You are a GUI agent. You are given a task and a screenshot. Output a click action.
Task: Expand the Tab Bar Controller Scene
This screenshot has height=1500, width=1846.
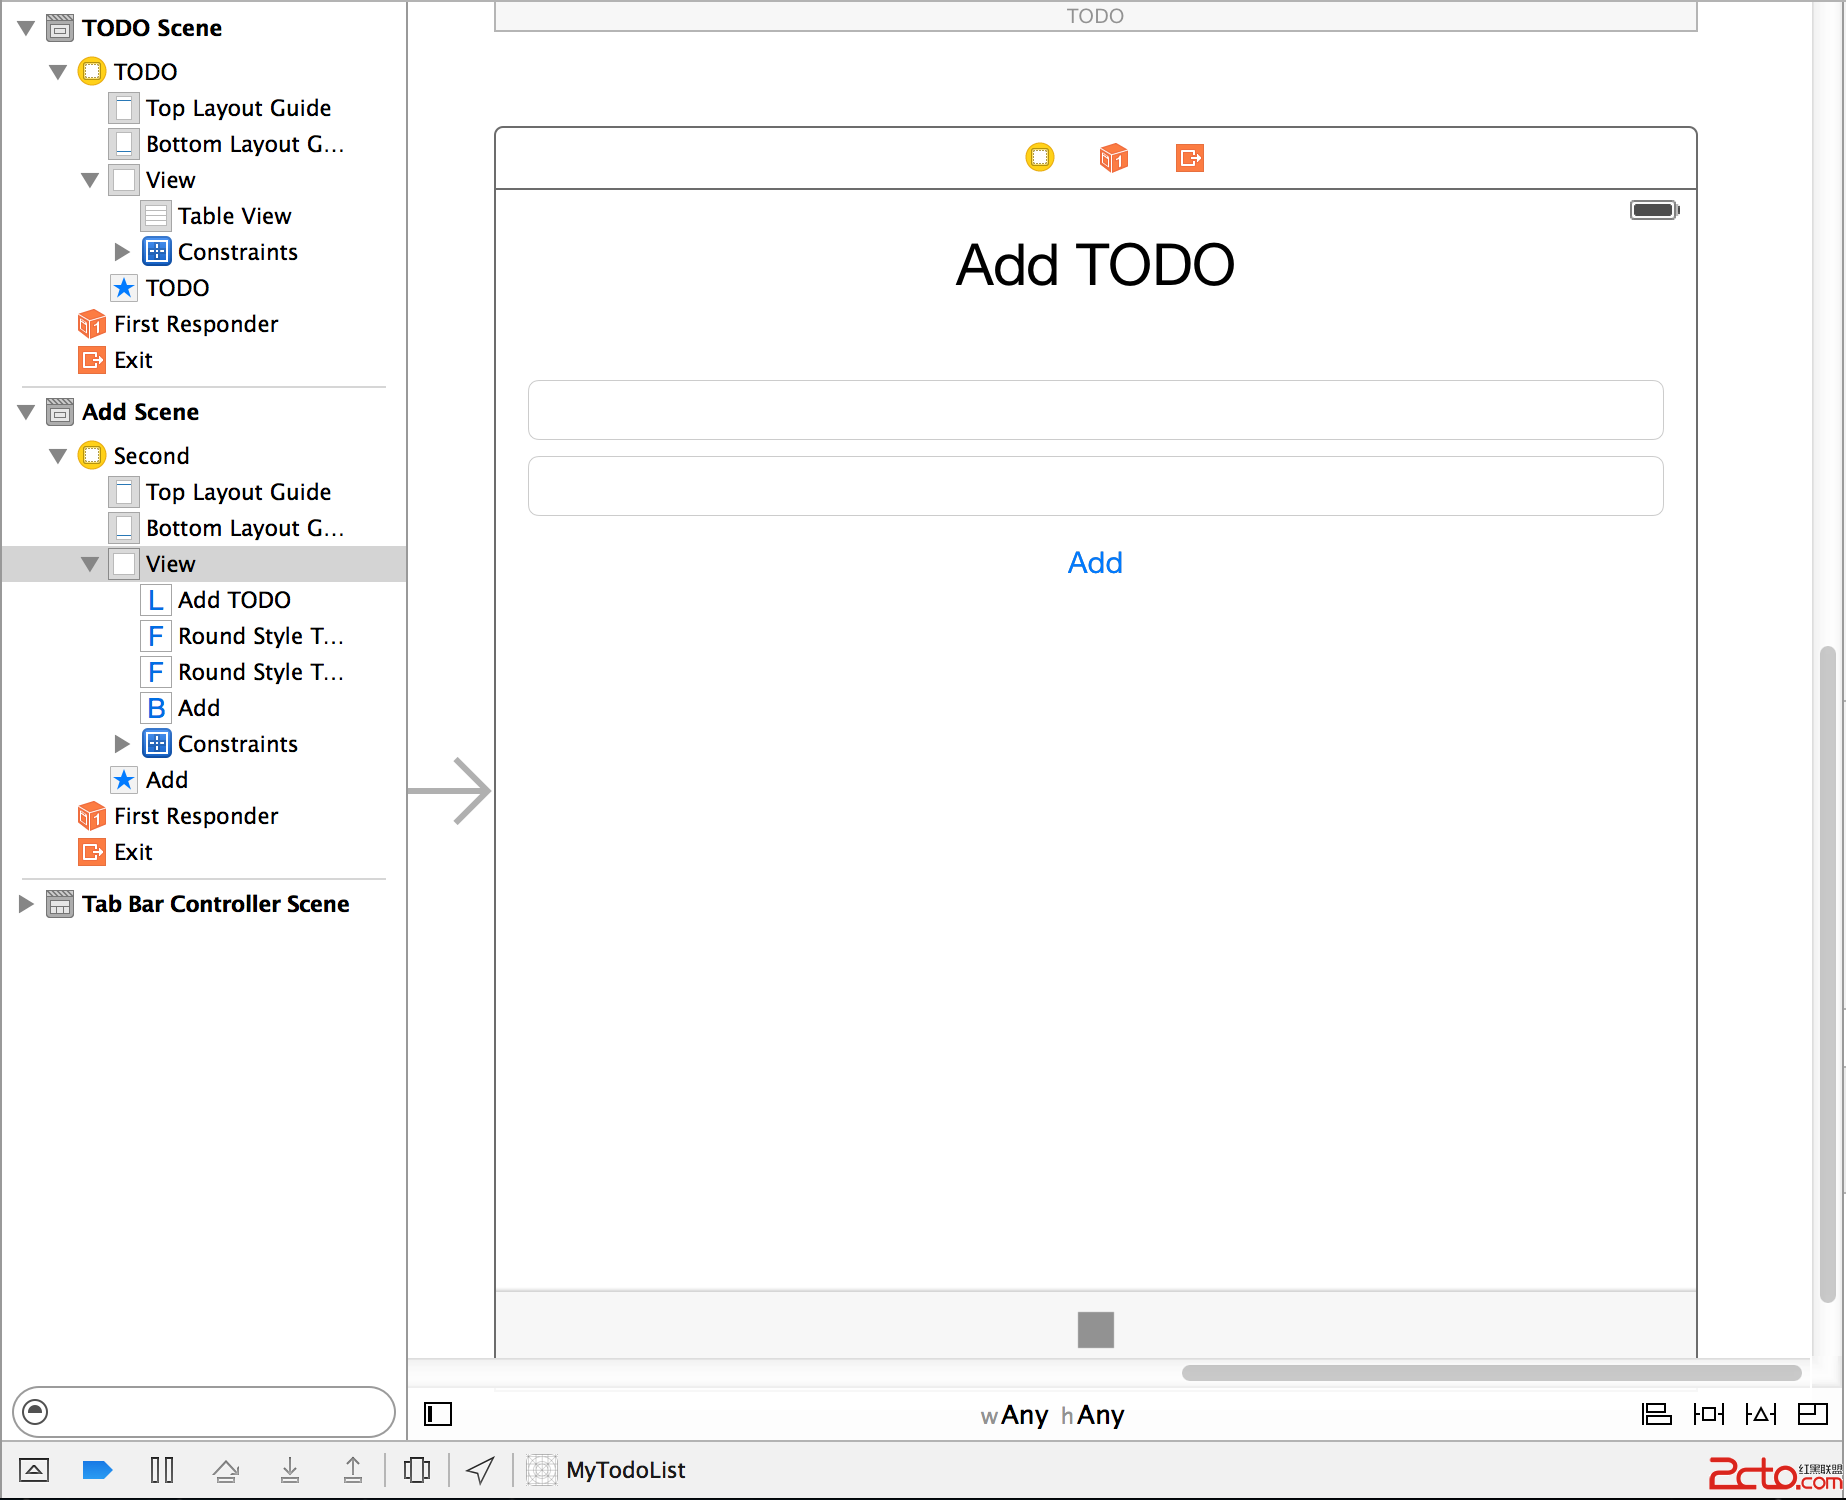point(26,904)
